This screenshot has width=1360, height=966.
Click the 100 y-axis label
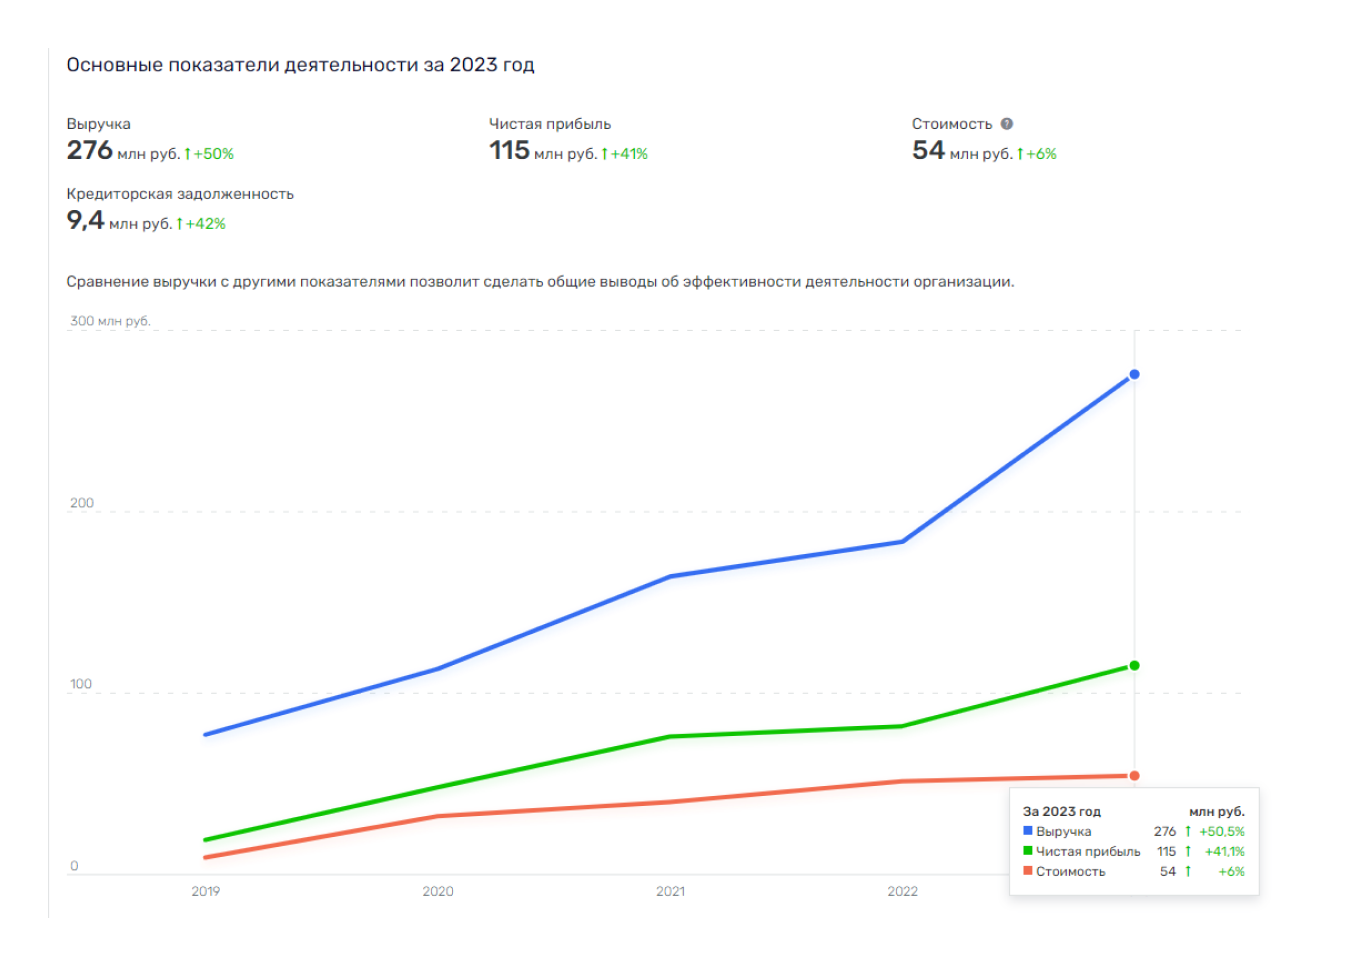click(81, 684)
